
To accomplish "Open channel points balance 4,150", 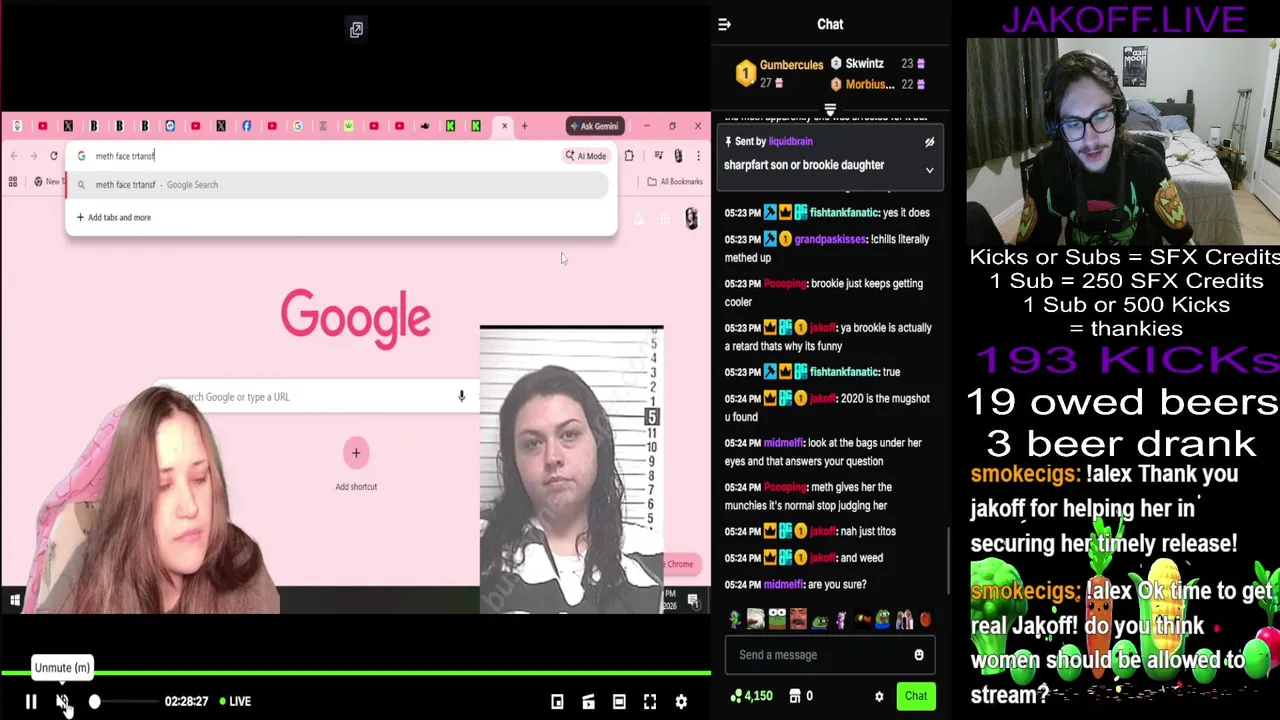I will click(x=752, y=696).
